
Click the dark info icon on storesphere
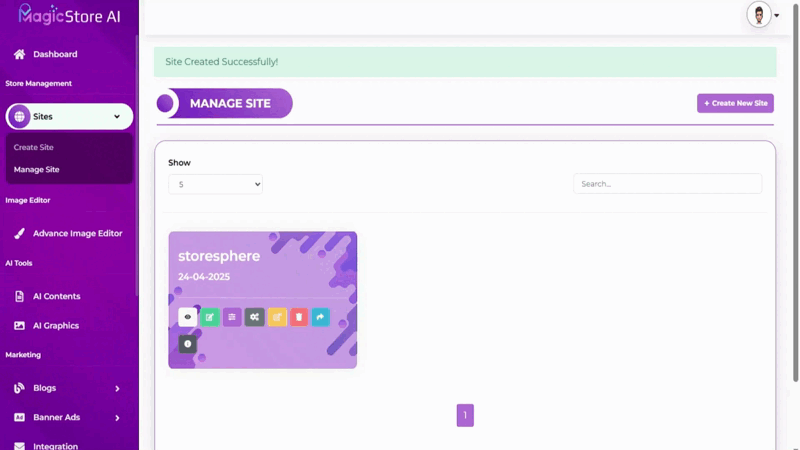point(187,344)
